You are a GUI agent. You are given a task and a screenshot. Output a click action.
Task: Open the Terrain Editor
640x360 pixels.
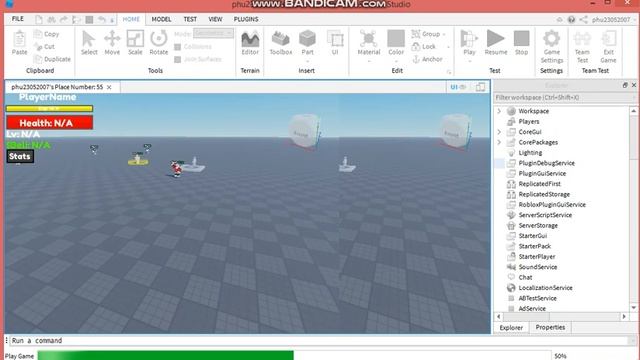250,42
